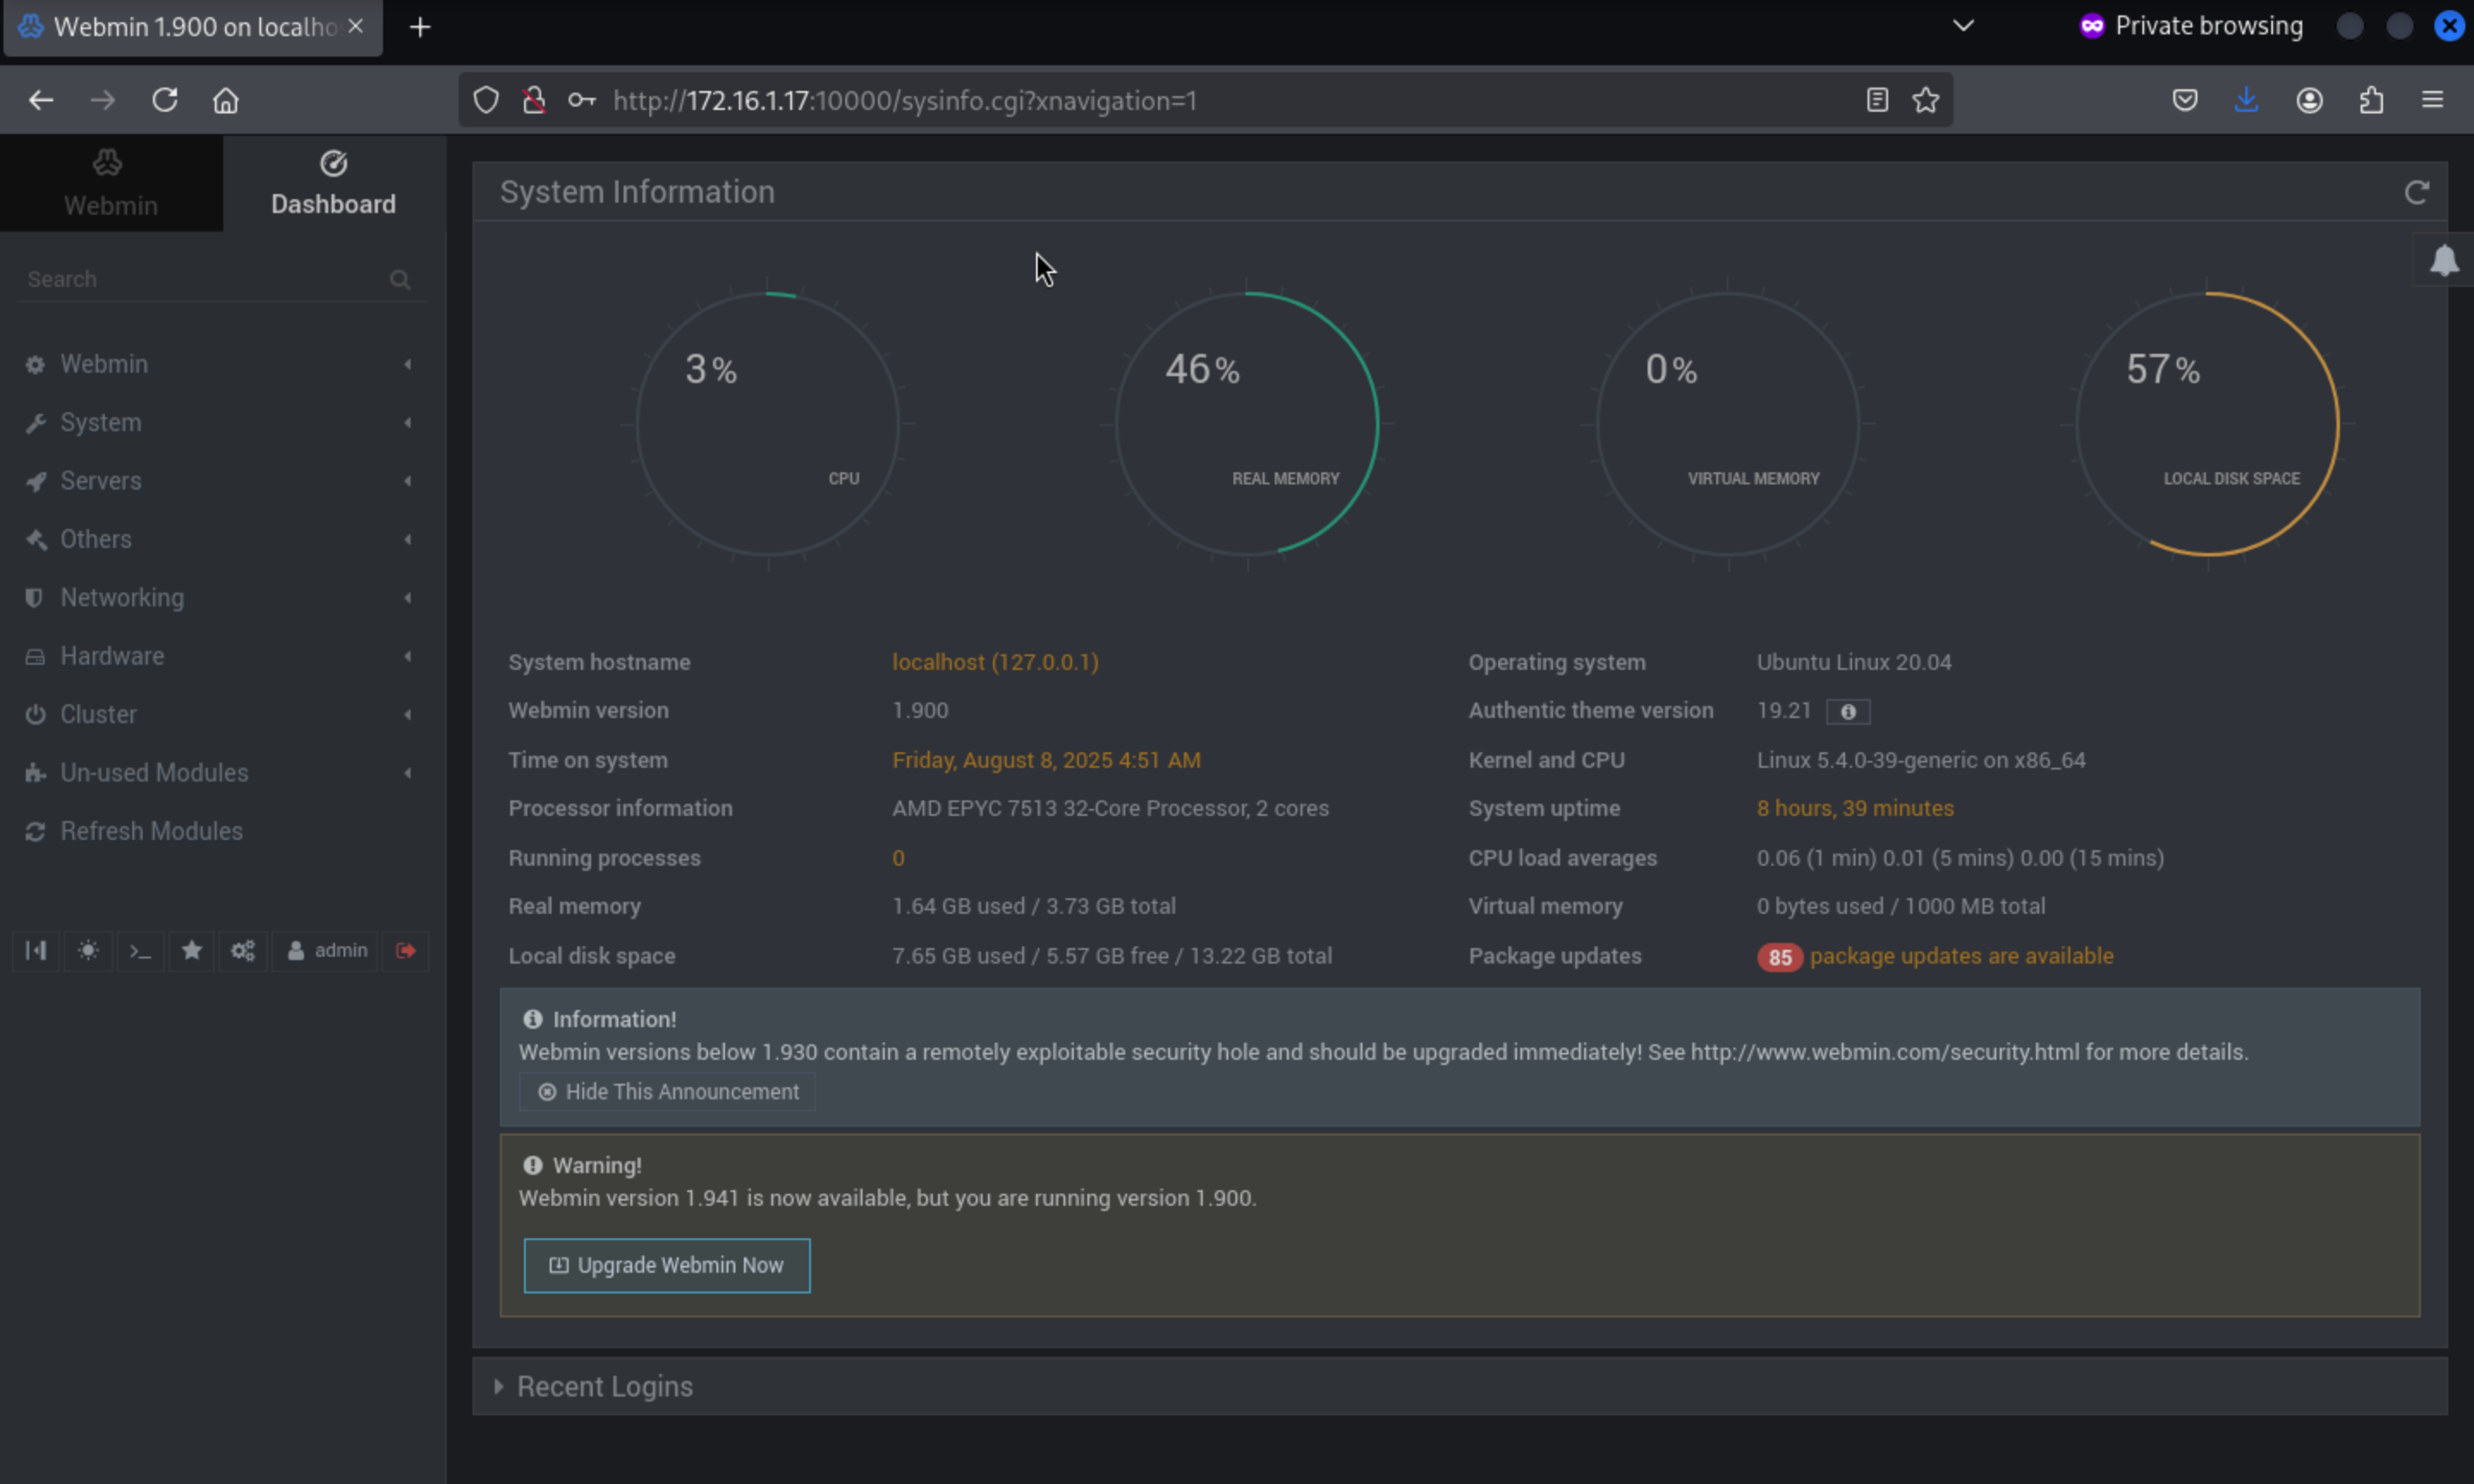Image resolution: width=2474 pixels, height=1484 pixels.
Task: Open favorites via the star icon in the sidebar
Action: (192, 950)
